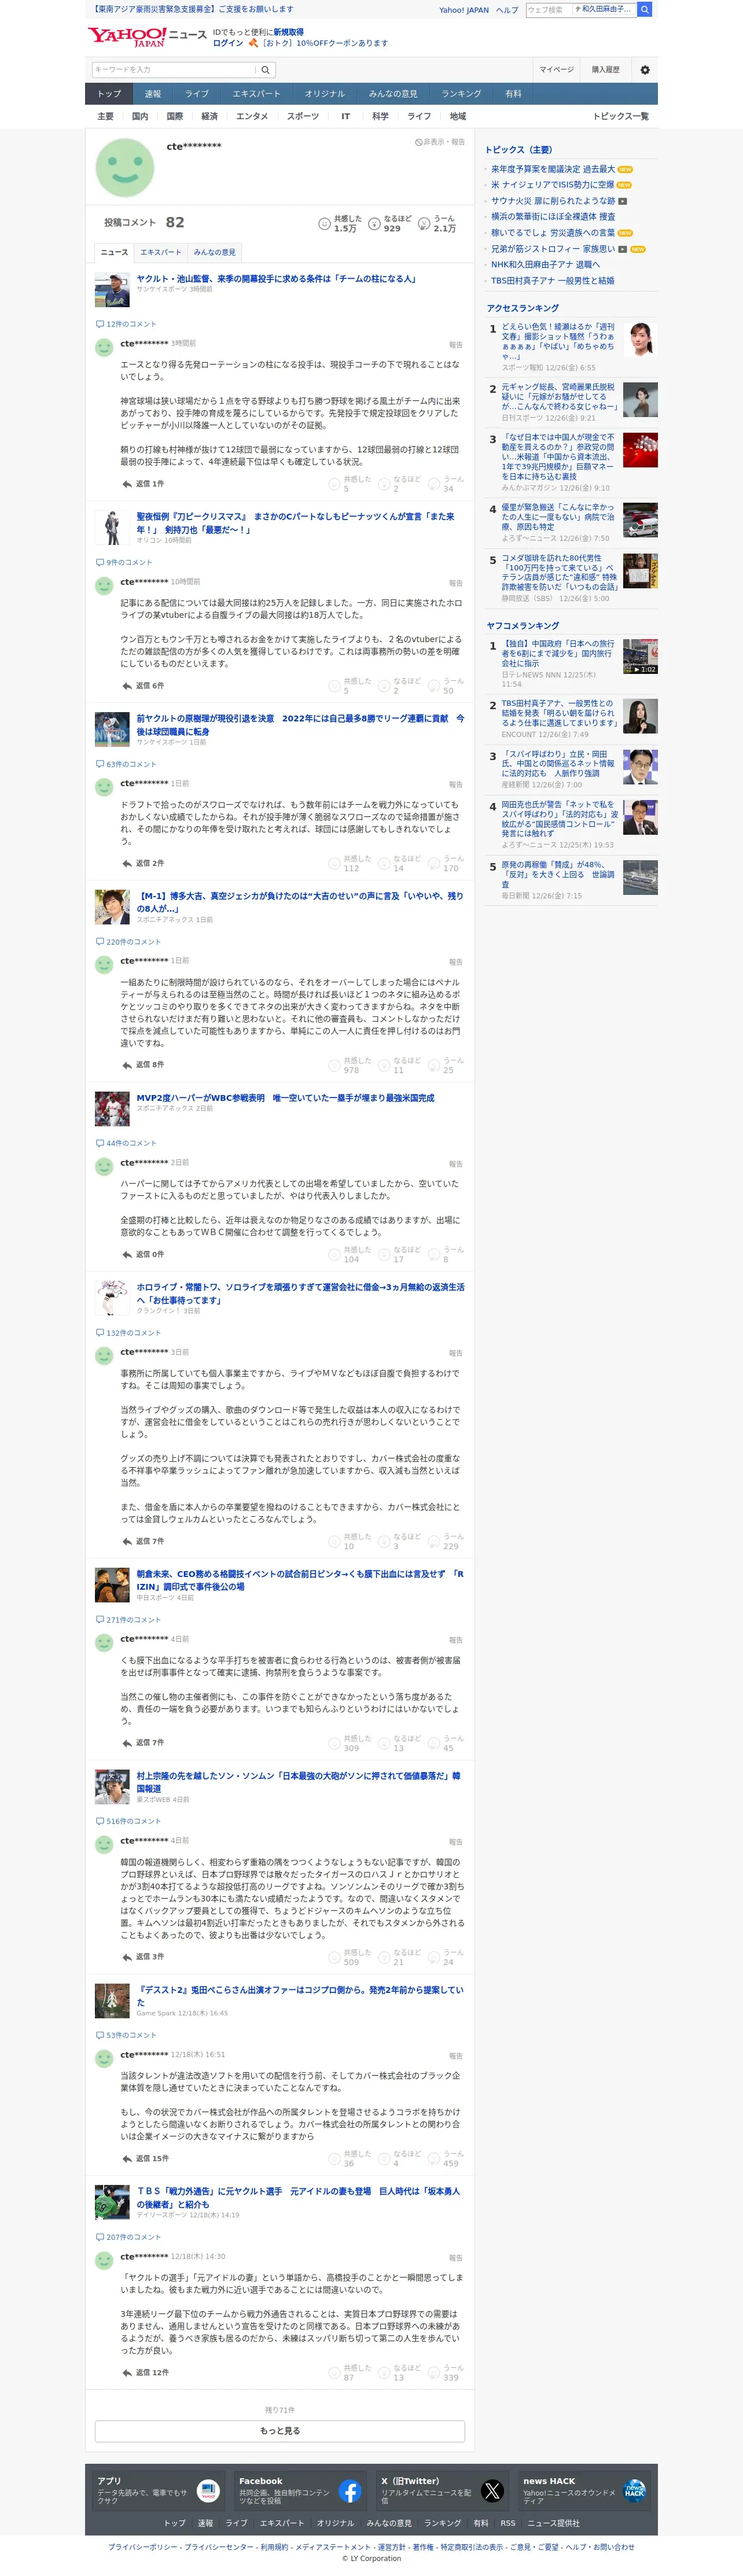Click the なるほど face icon showing 21
The width and height of the screenshot is (743, 2576).
click(x=385, y=1957)
